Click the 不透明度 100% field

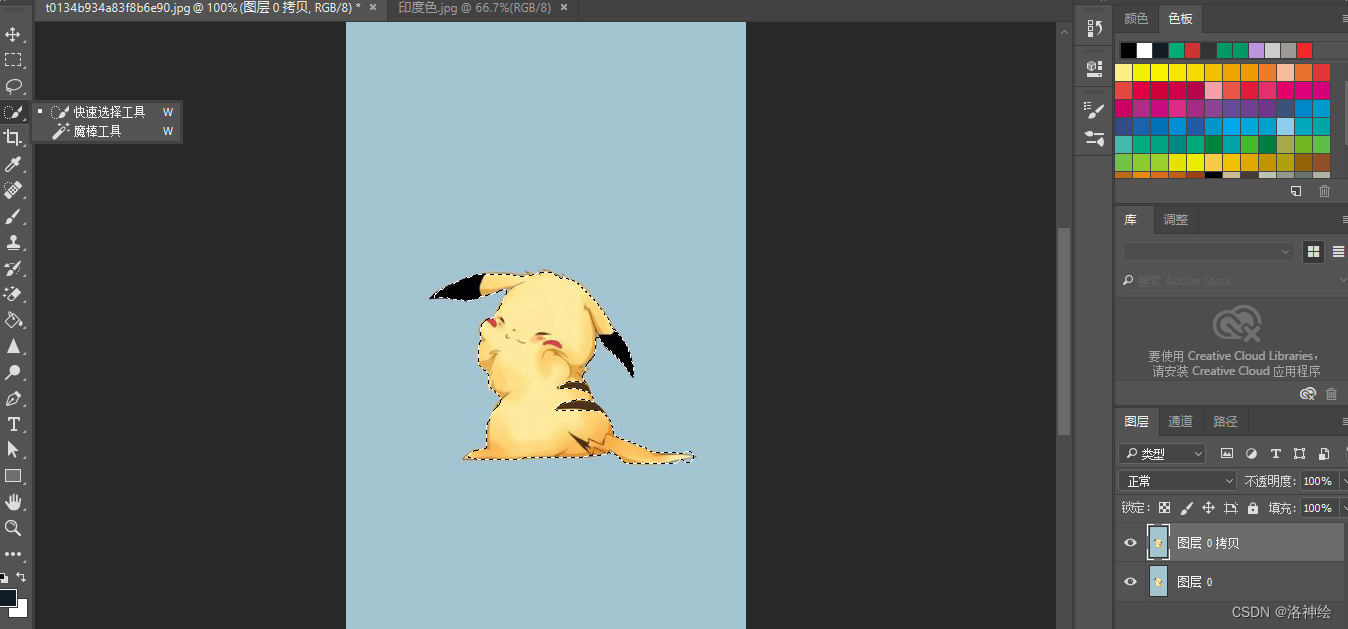1318,481
